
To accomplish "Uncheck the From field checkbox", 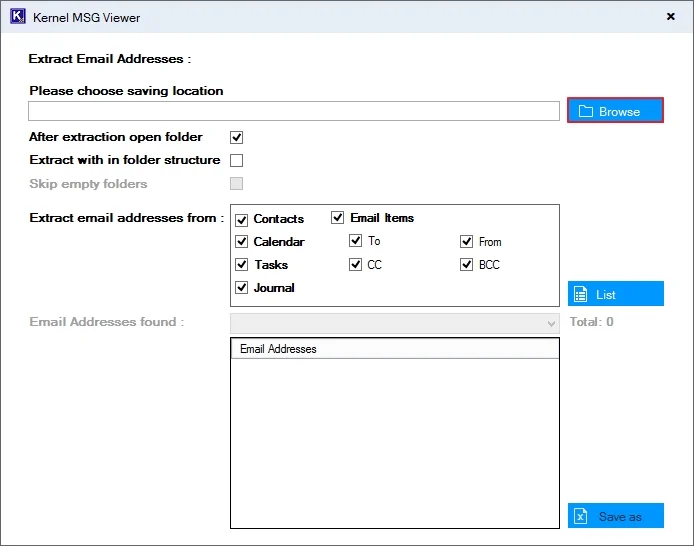I will [467, 242].
